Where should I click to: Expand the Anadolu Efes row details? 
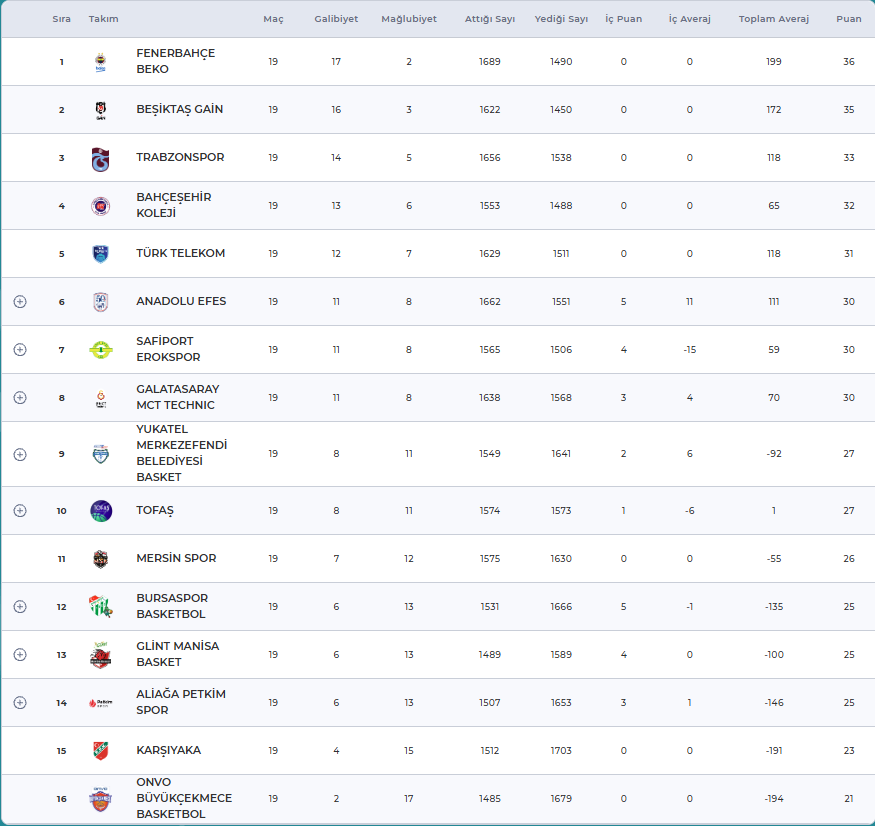click(x=20, y=302)
